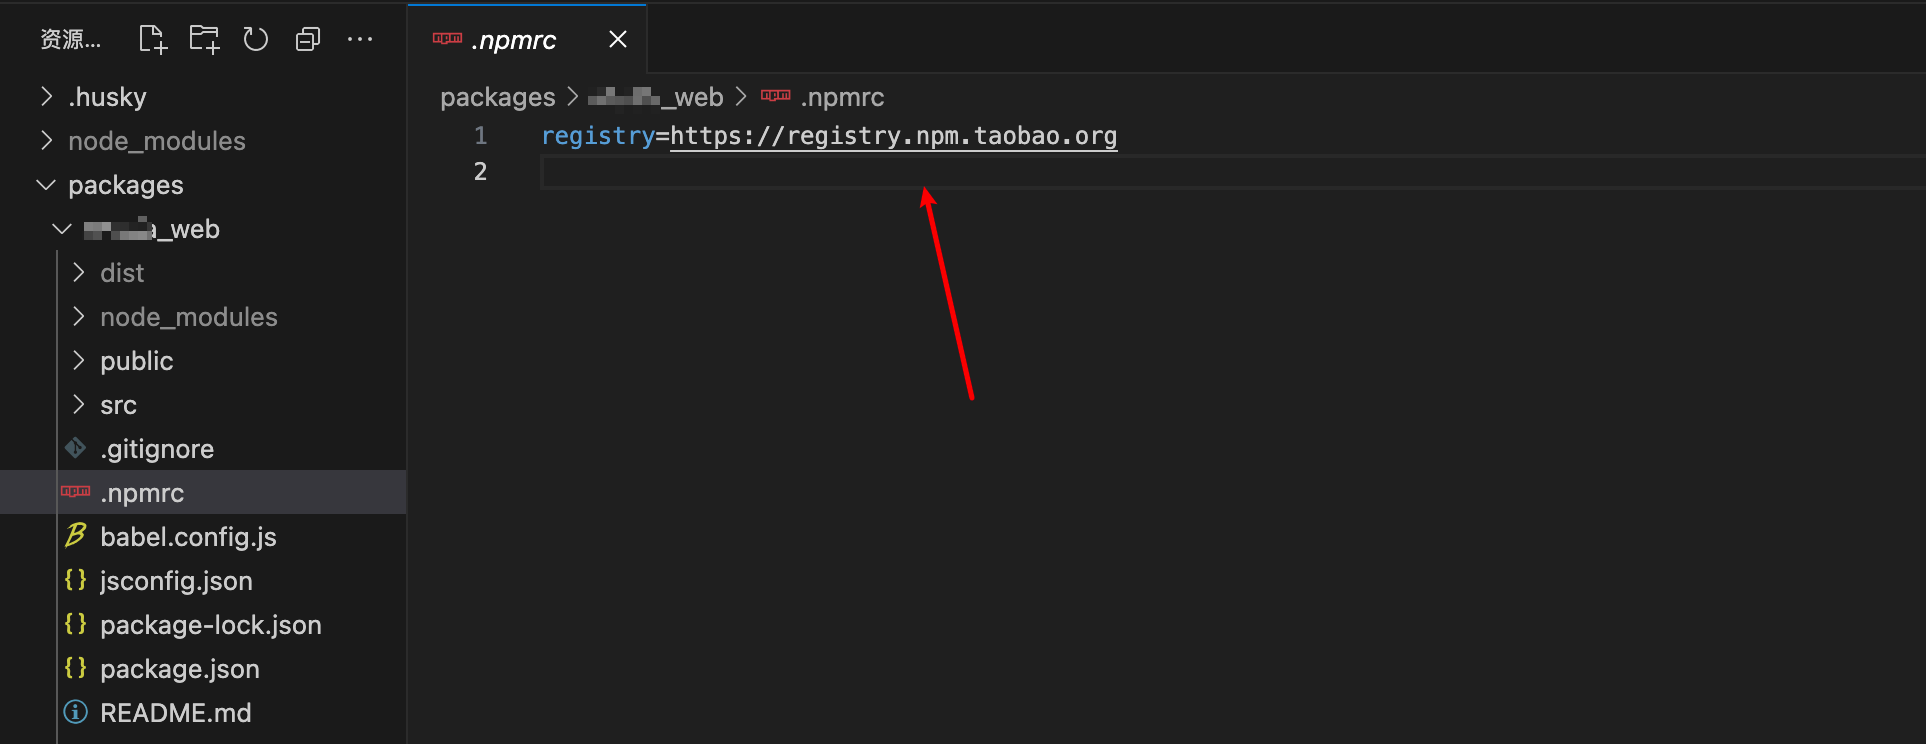
Task: Click the New File icon in explorer
Action: pyautogui.click(x=152, y=40)
